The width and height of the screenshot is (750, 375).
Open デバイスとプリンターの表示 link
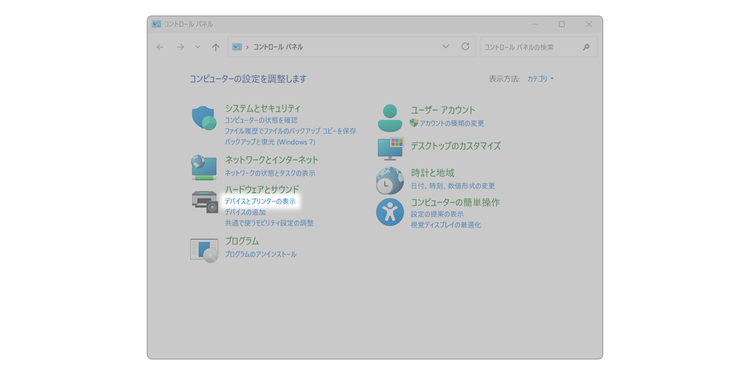(x=260, y=202)
